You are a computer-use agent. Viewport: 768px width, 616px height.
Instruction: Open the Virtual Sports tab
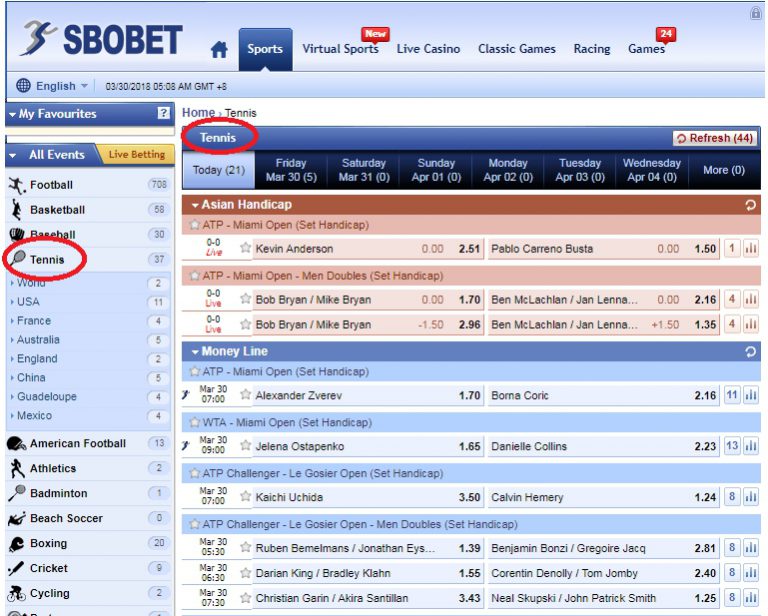tap(340, 49)
